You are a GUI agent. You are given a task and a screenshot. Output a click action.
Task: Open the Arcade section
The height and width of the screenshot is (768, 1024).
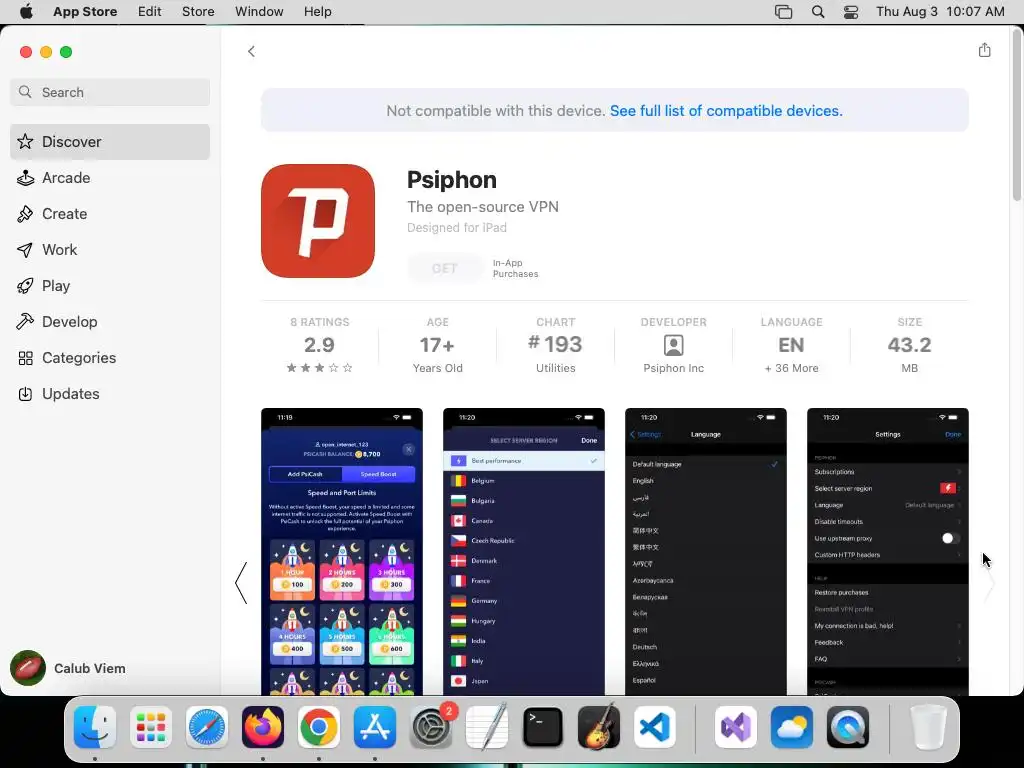(110, 178)
